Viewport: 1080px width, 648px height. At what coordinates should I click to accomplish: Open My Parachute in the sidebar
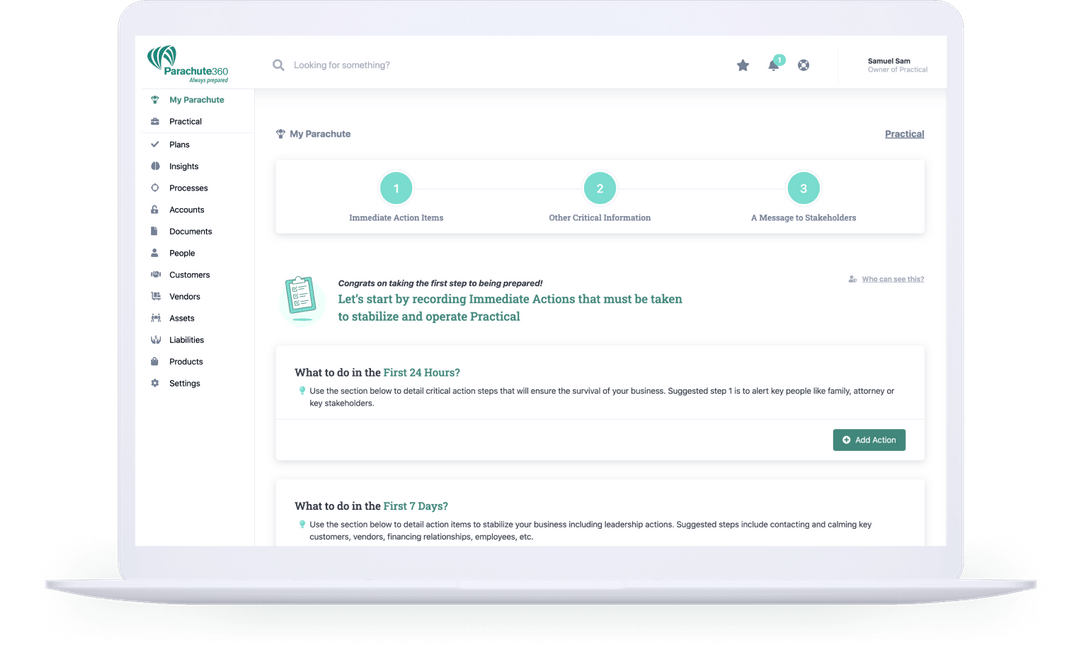click(x=197, y=100)
